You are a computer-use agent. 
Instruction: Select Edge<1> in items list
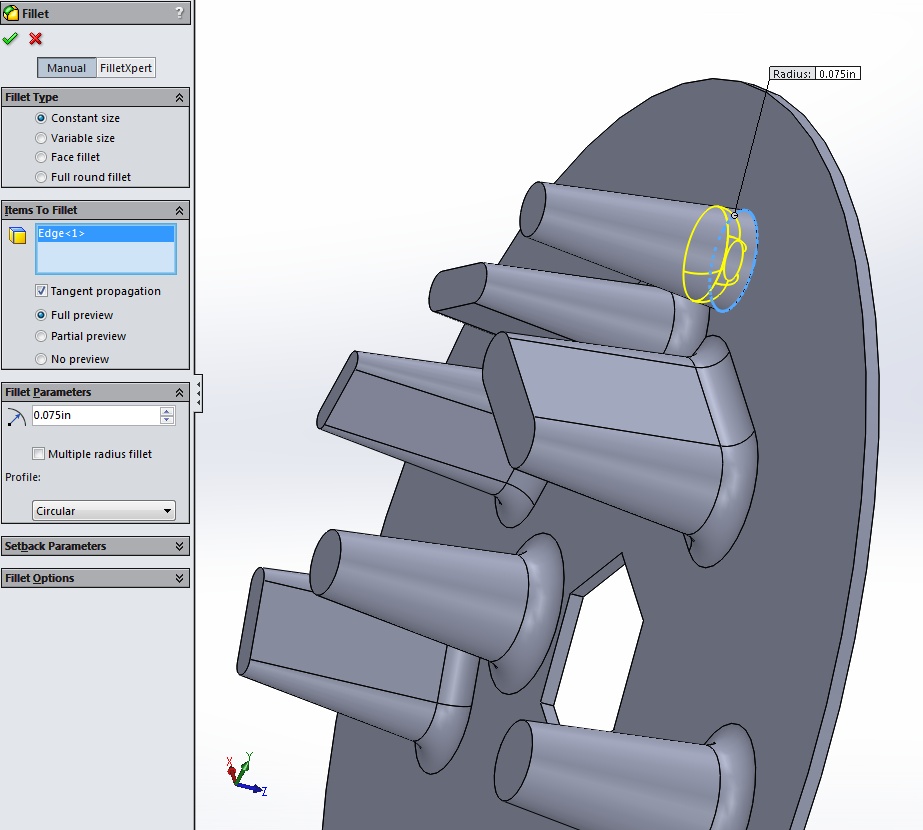pyautogui.click(x=105, y=234)
